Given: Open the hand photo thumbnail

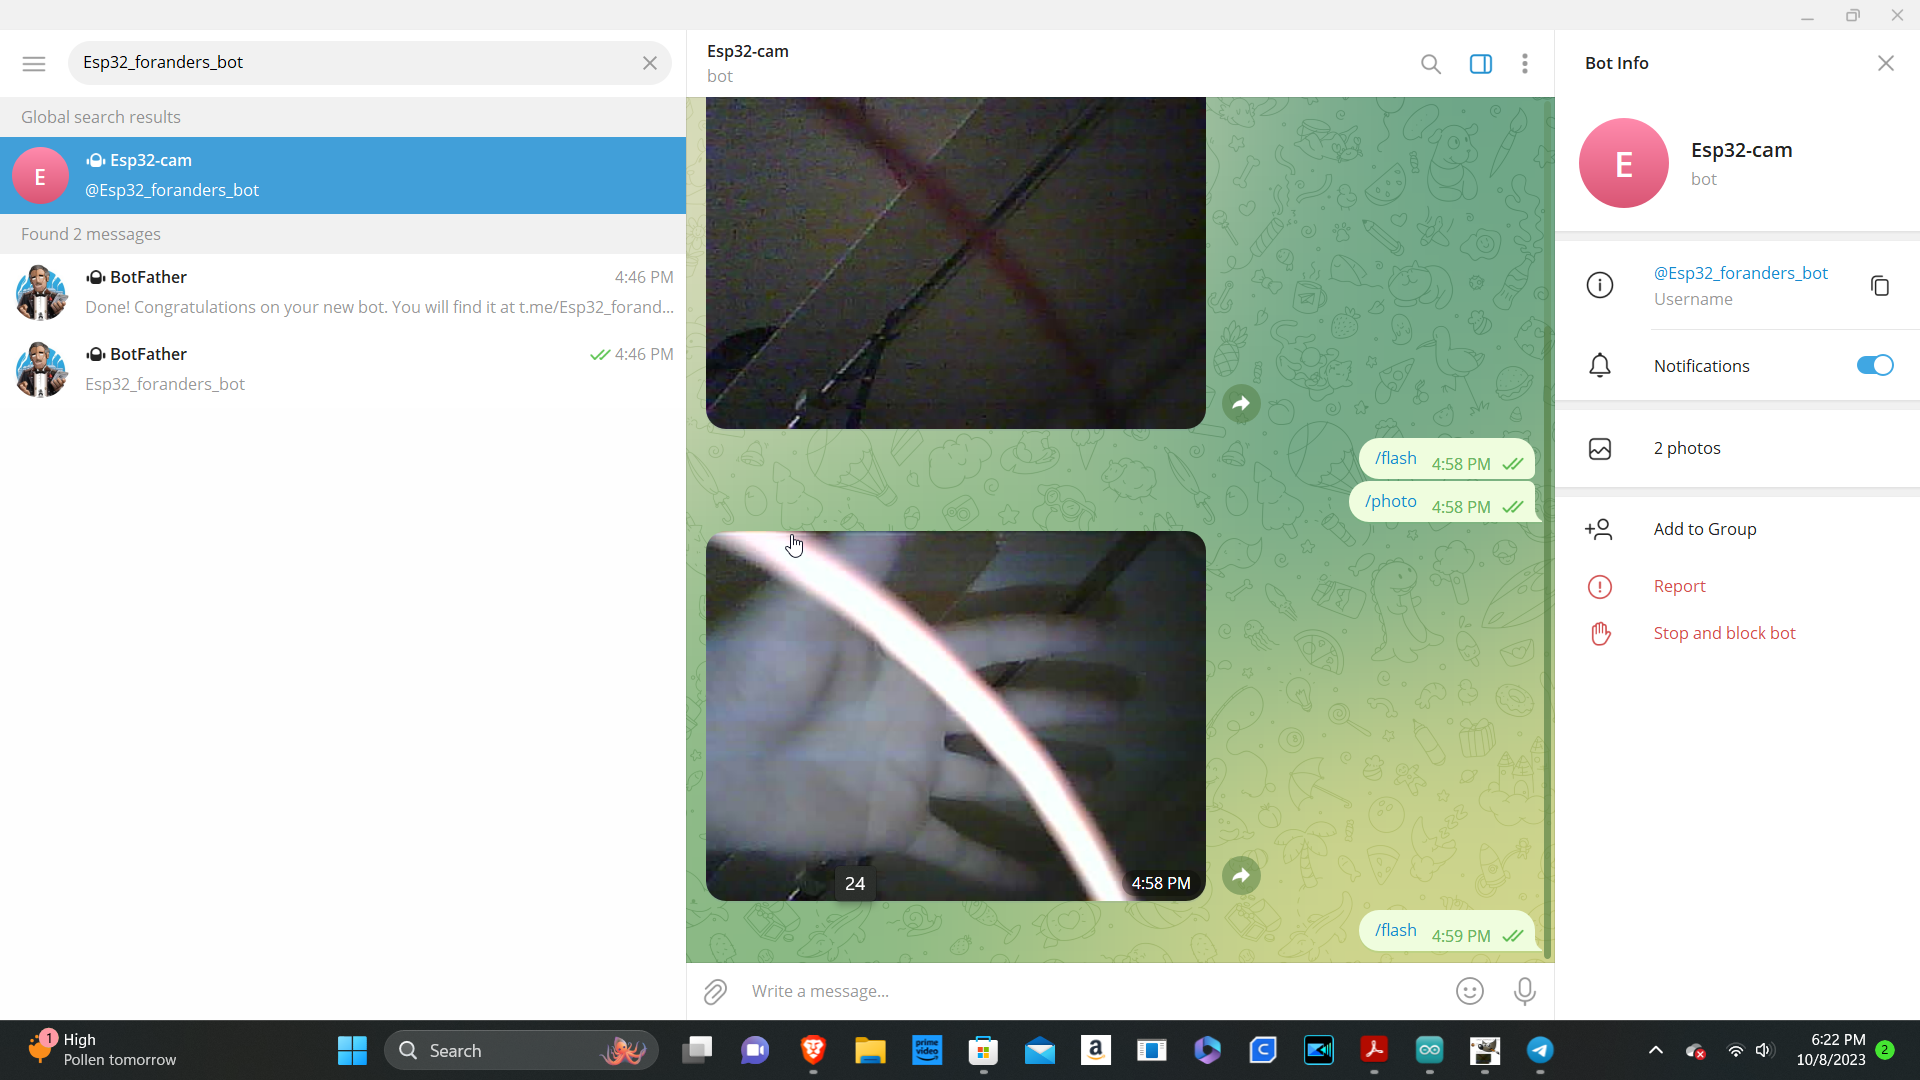Looking at the screenshot, I should coord(955,716).
